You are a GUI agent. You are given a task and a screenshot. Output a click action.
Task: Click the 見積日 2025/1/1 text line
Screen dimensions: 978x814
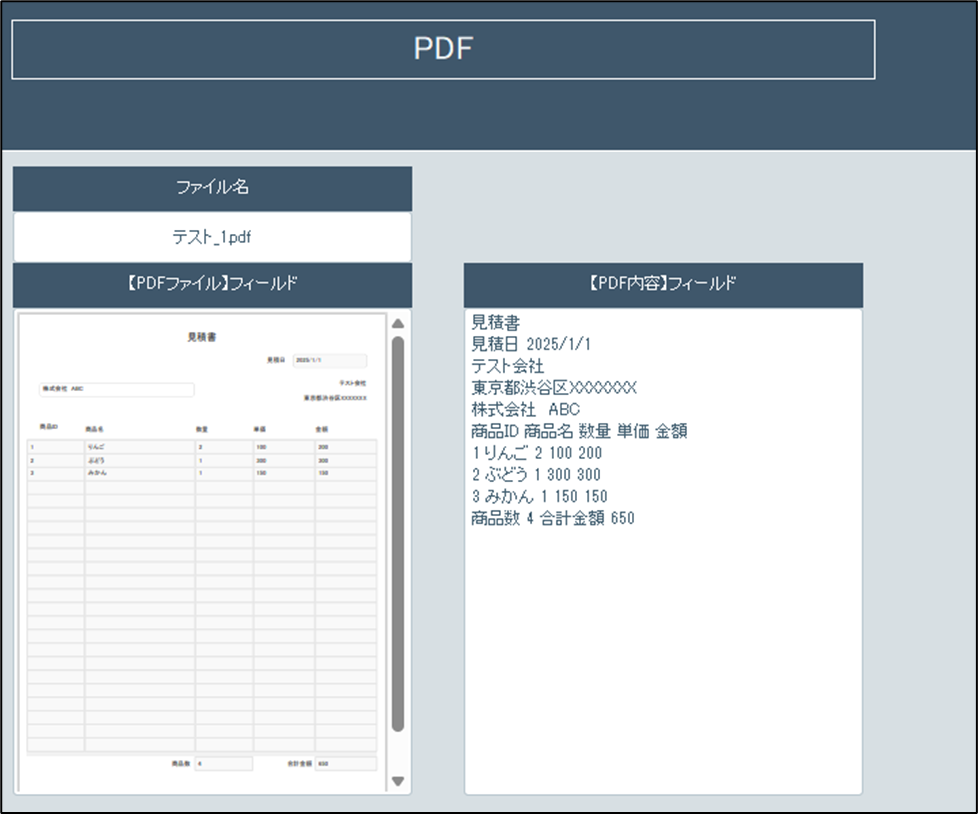[531, 344]
